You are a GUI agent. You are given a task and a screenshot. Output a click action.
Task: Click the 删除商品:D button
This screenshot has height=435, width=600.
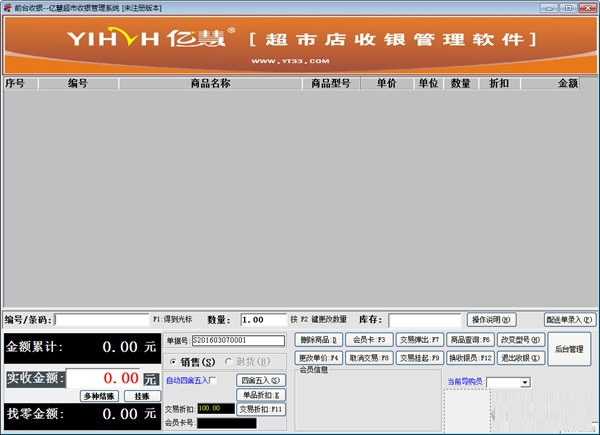(318, 340)
